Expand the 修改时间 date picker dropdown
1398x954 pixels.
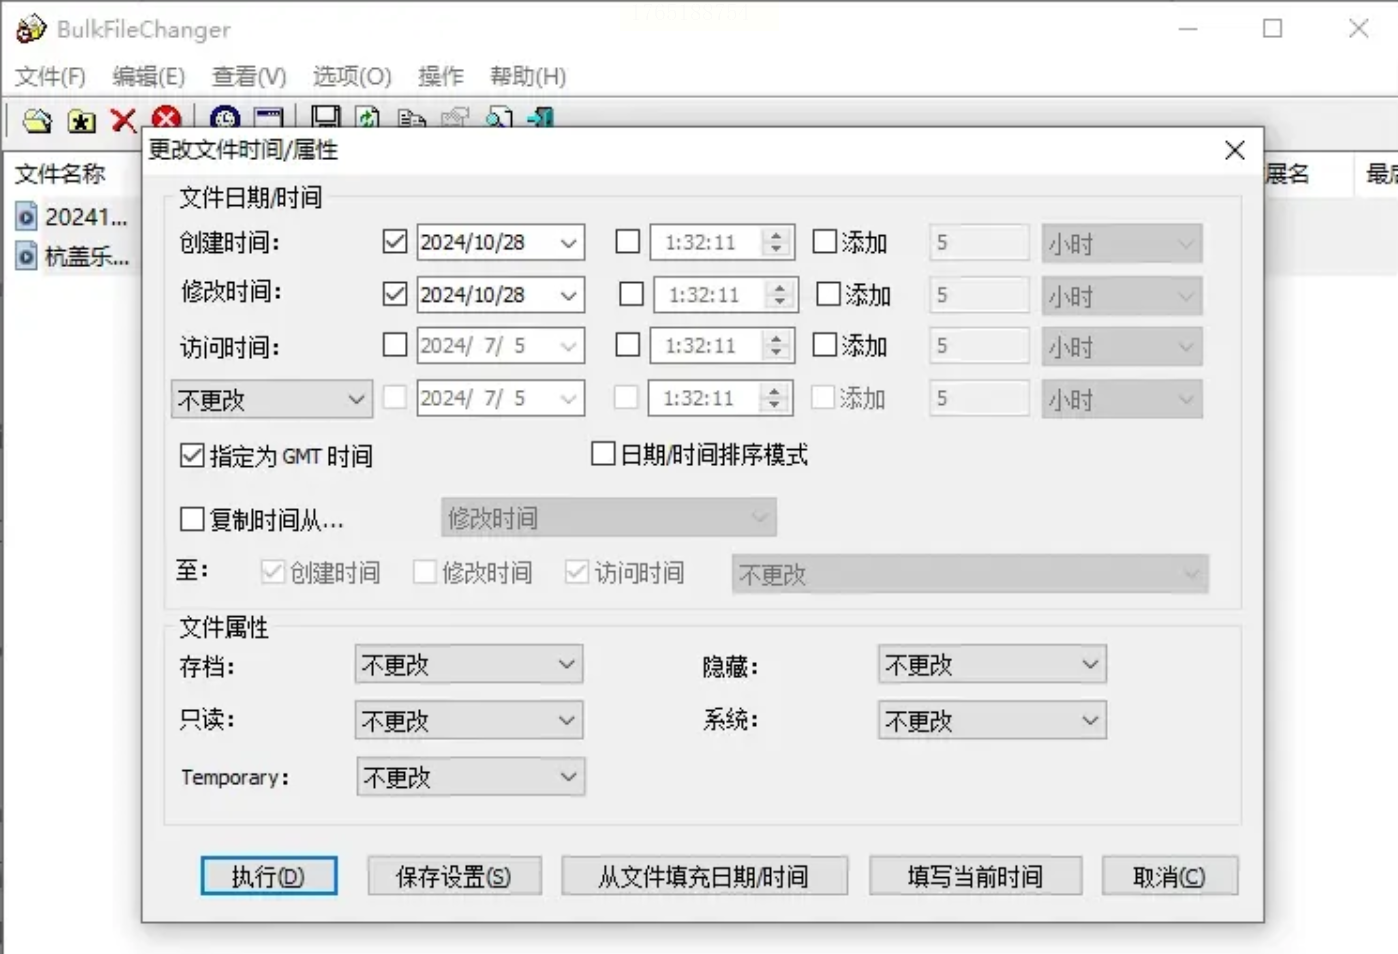pos(568,295)
